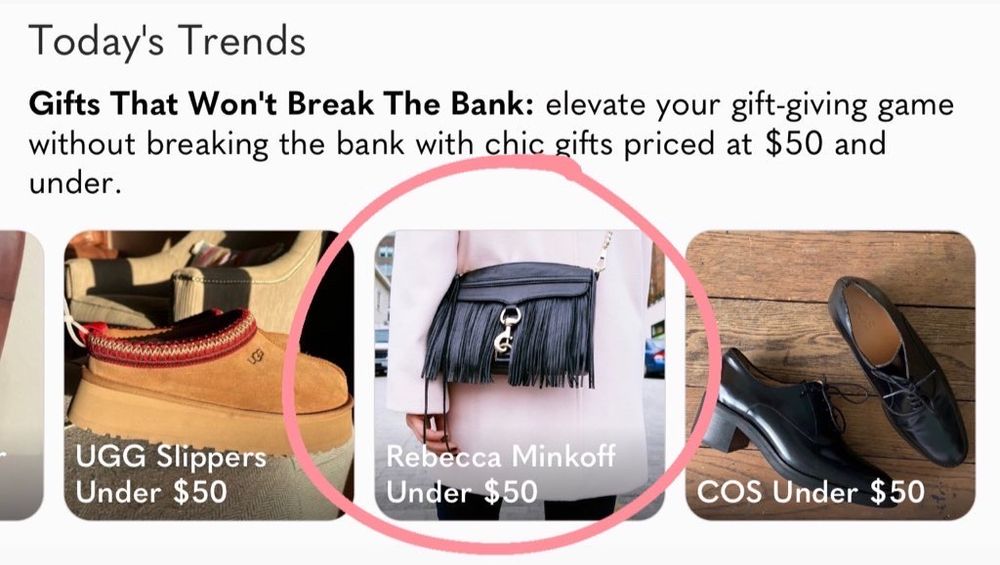Open the COS Under $50 card
1000x565 pixels.
point(830,375)
